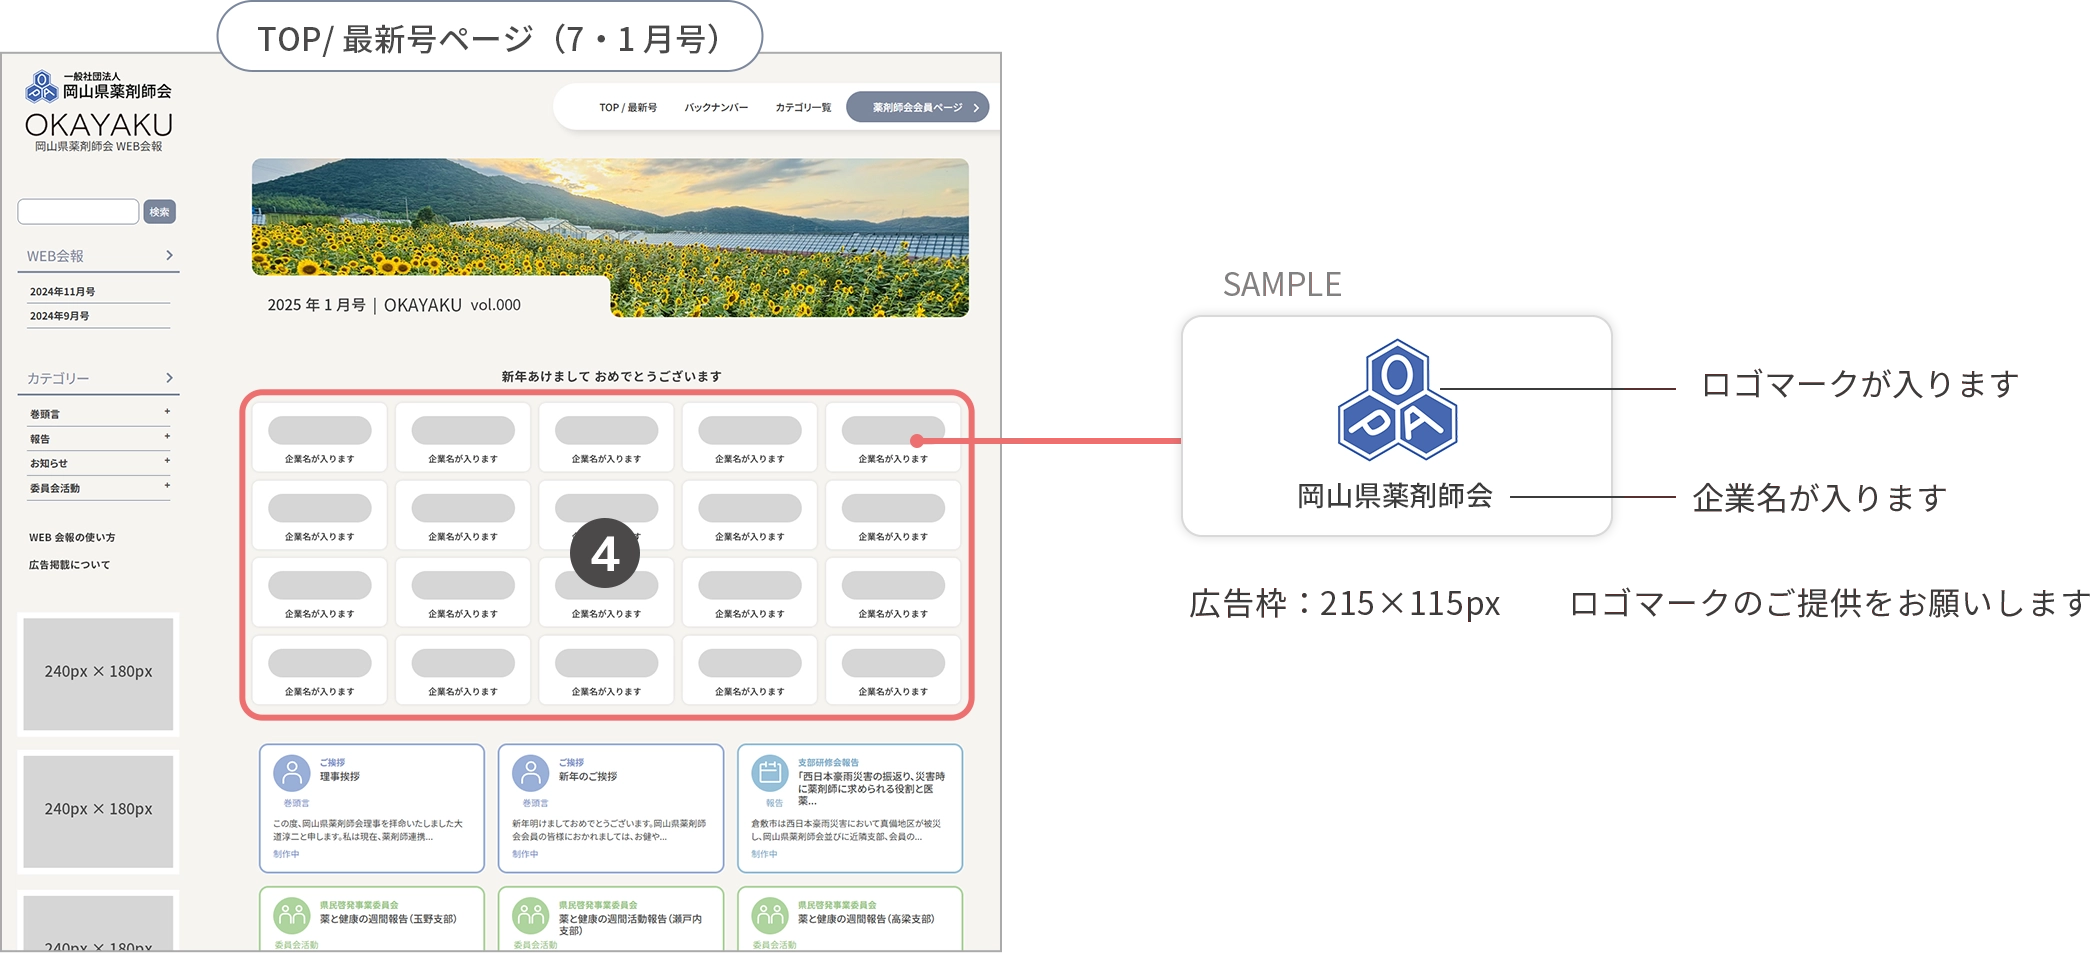
Task: Click the group icon on 玉野支部 report card
Action: (x=292, y=915)
